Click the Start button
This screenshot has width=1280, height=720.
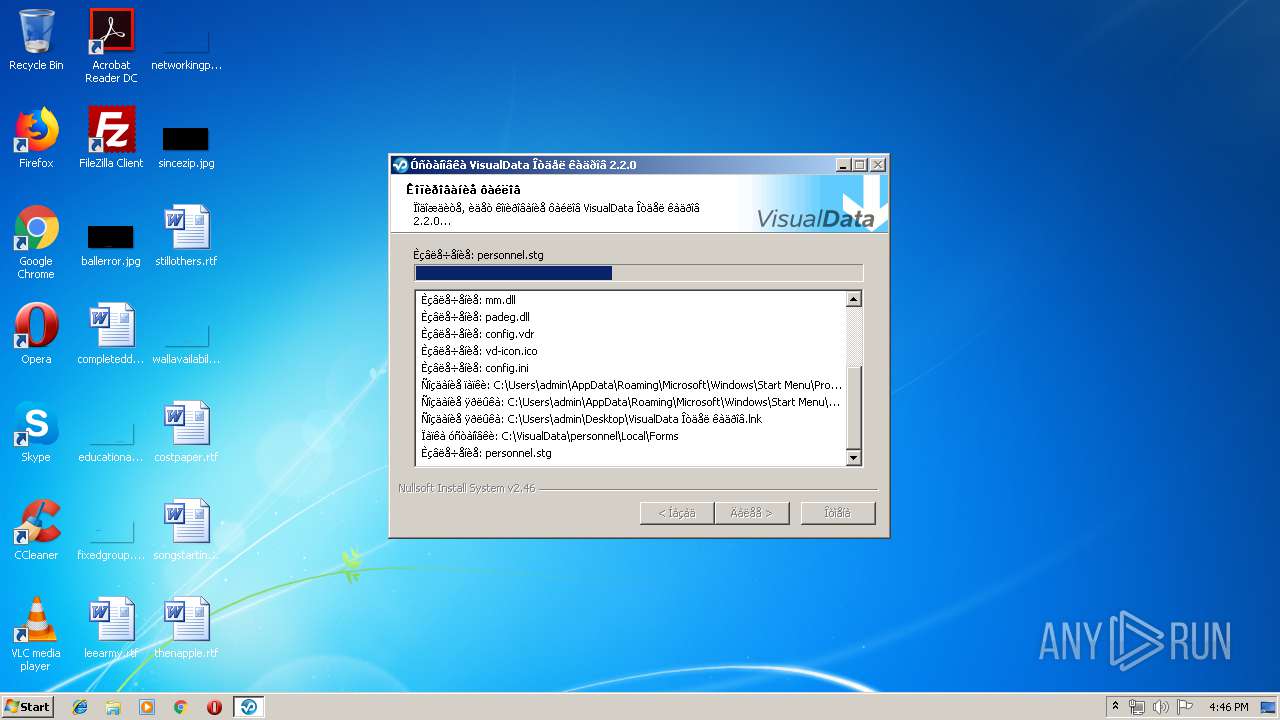[x=28, y=707]
